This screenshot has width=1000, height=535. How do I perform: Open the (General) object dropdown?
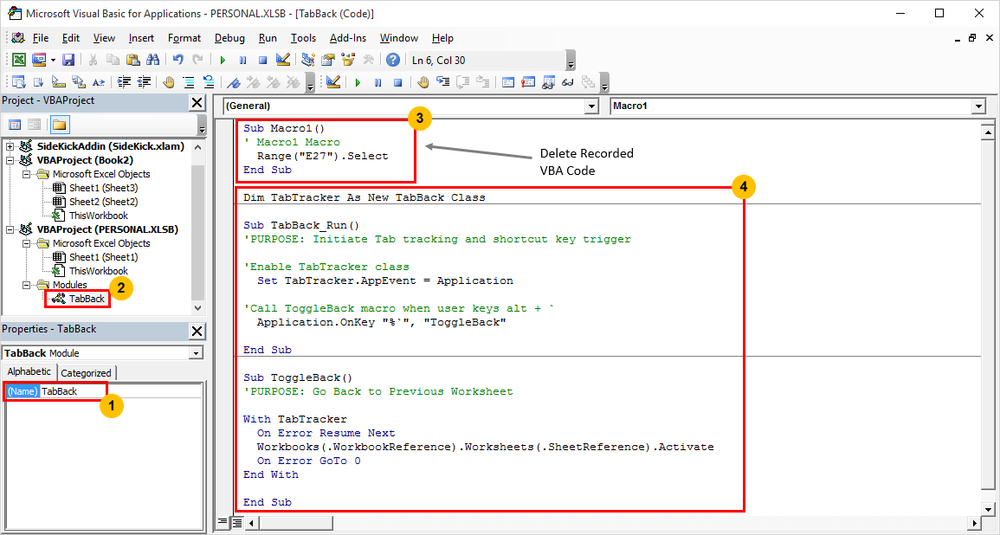tap(411, 106)
